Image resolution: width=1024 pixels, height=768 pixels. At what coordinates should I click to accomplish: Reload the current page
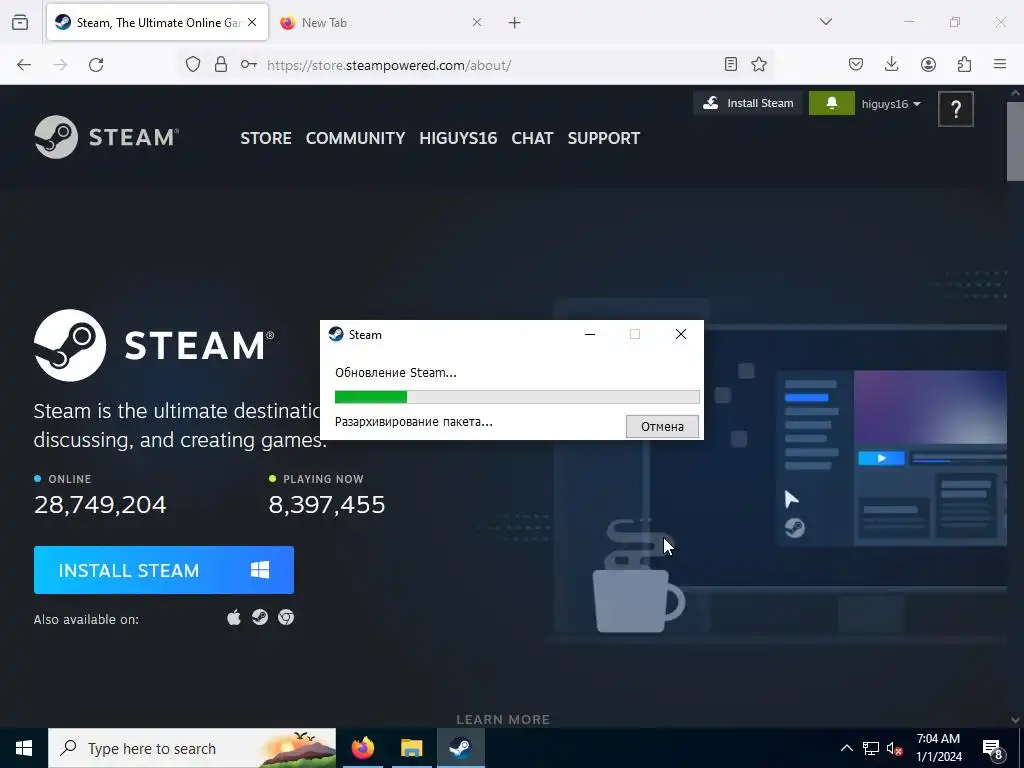[96, 65]
